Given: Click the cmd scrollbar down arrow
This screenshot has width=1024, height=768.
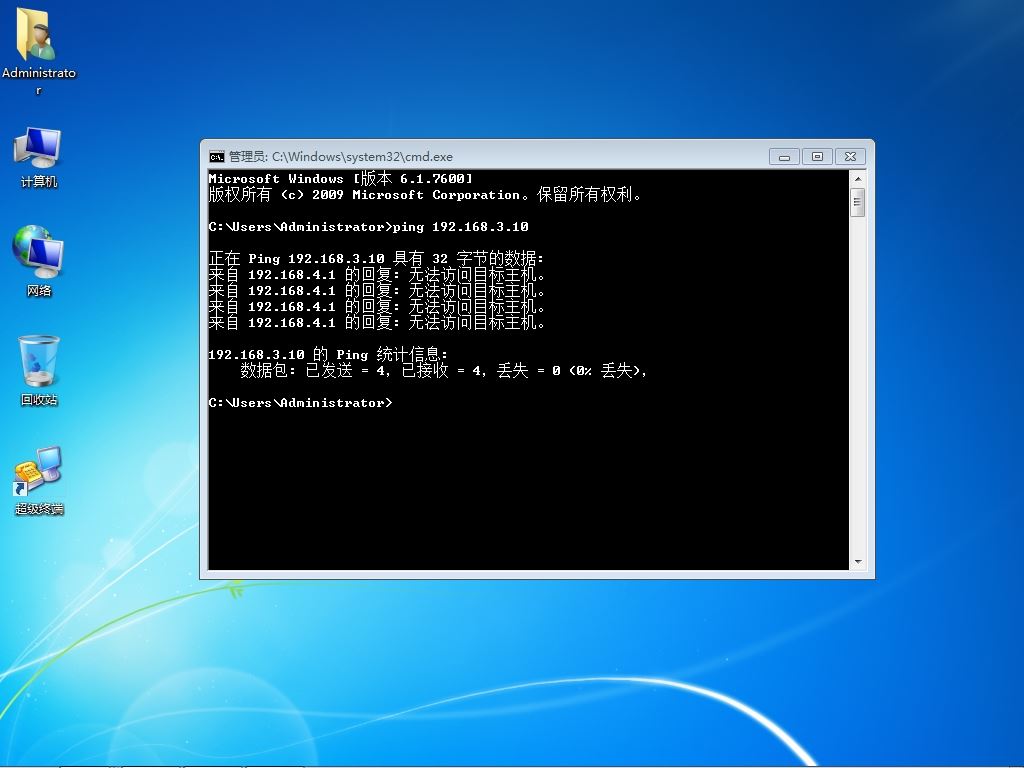Looking at the screenshot, I should point(857,562).
